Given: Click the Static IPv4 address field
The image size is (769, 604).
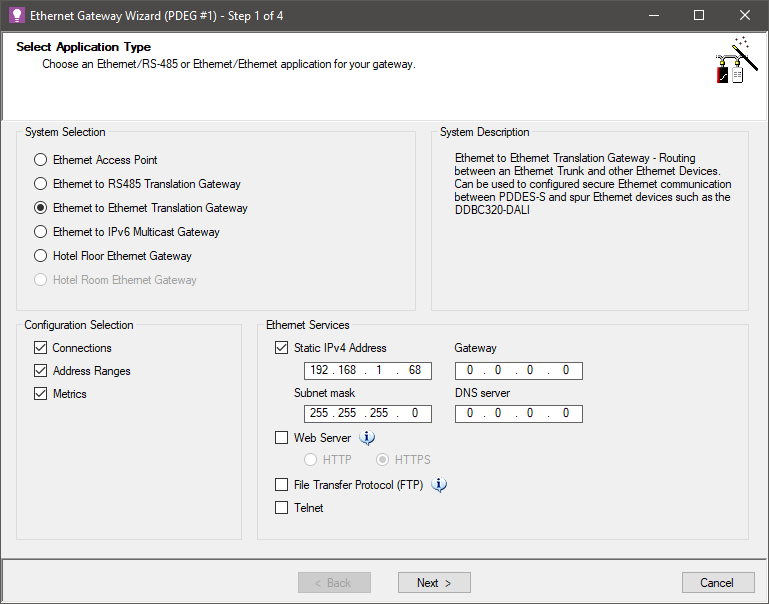Looking at the screenshot, I should pyautogui.click(x=367, y=371).
